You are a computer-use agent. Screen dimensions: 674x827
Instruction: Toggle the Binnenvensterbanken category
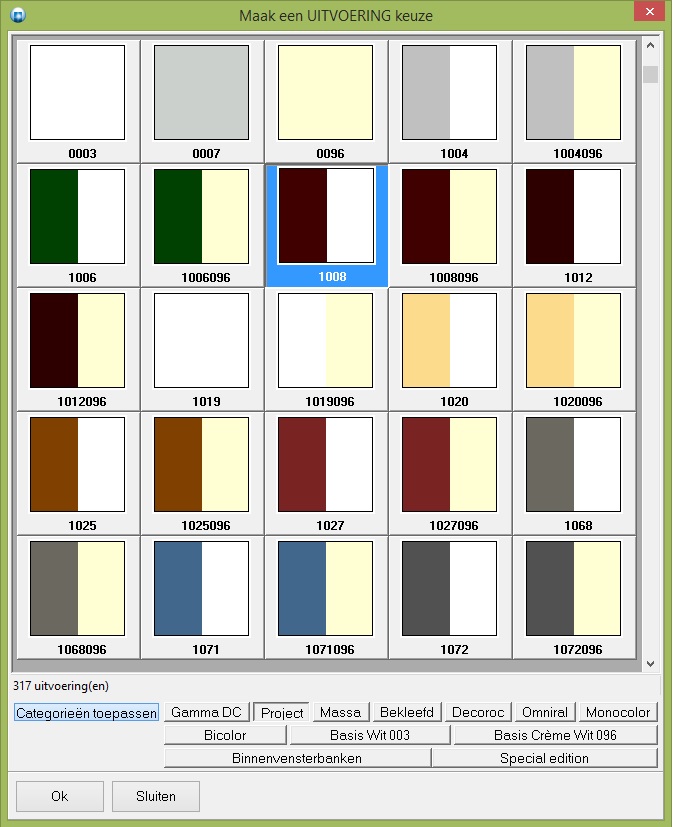coord(297,758)
